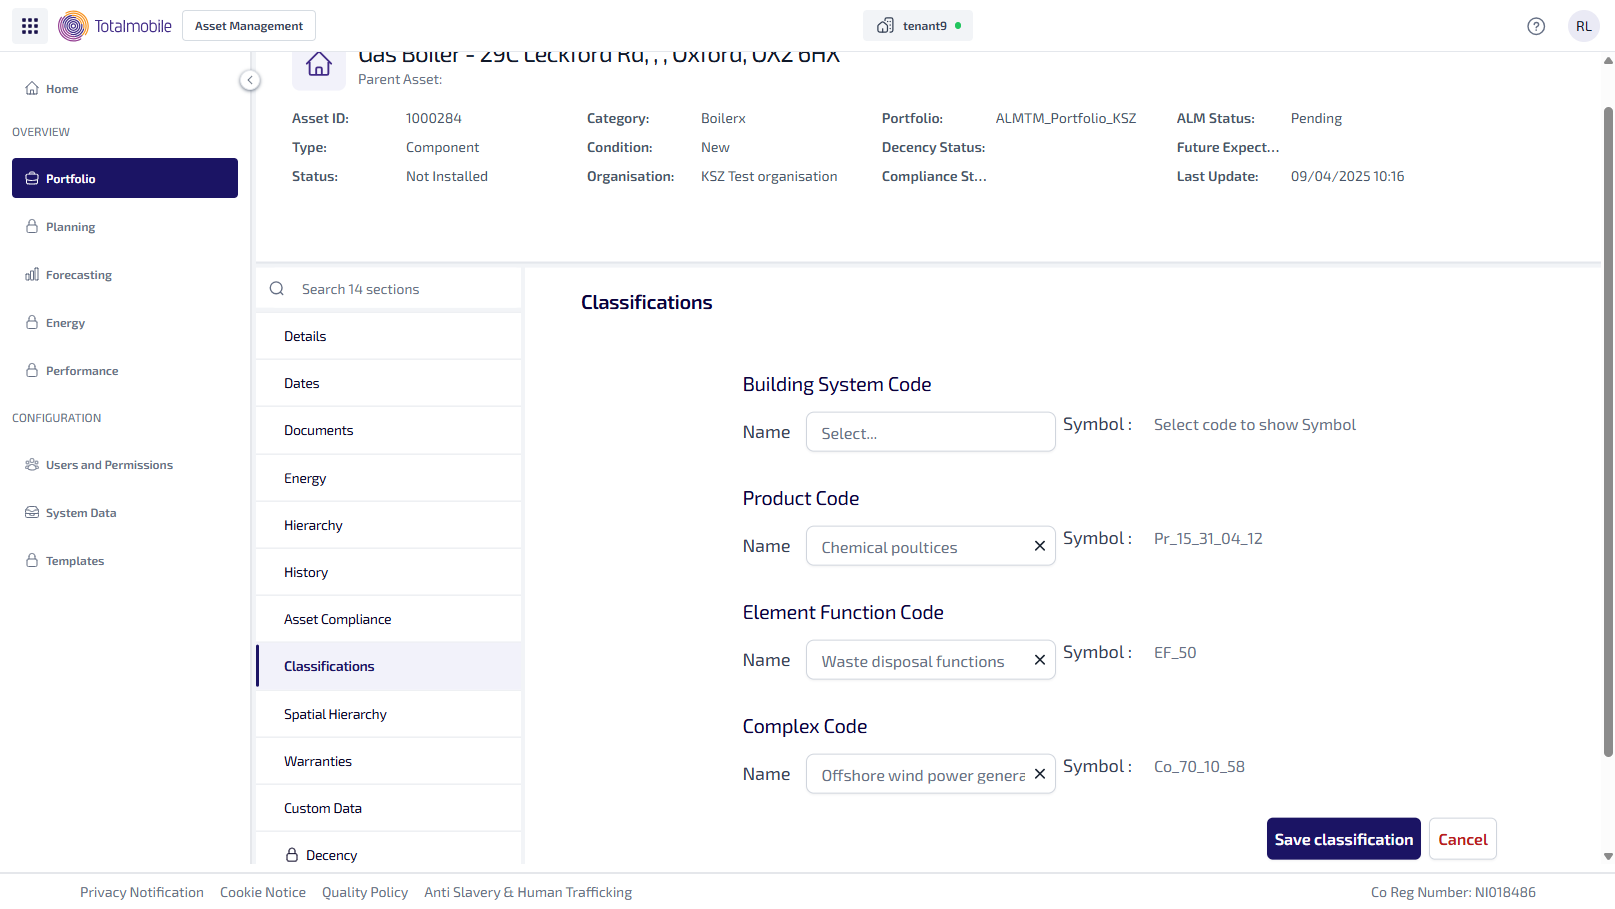Click Save classification button

(x=1343, y=839)
